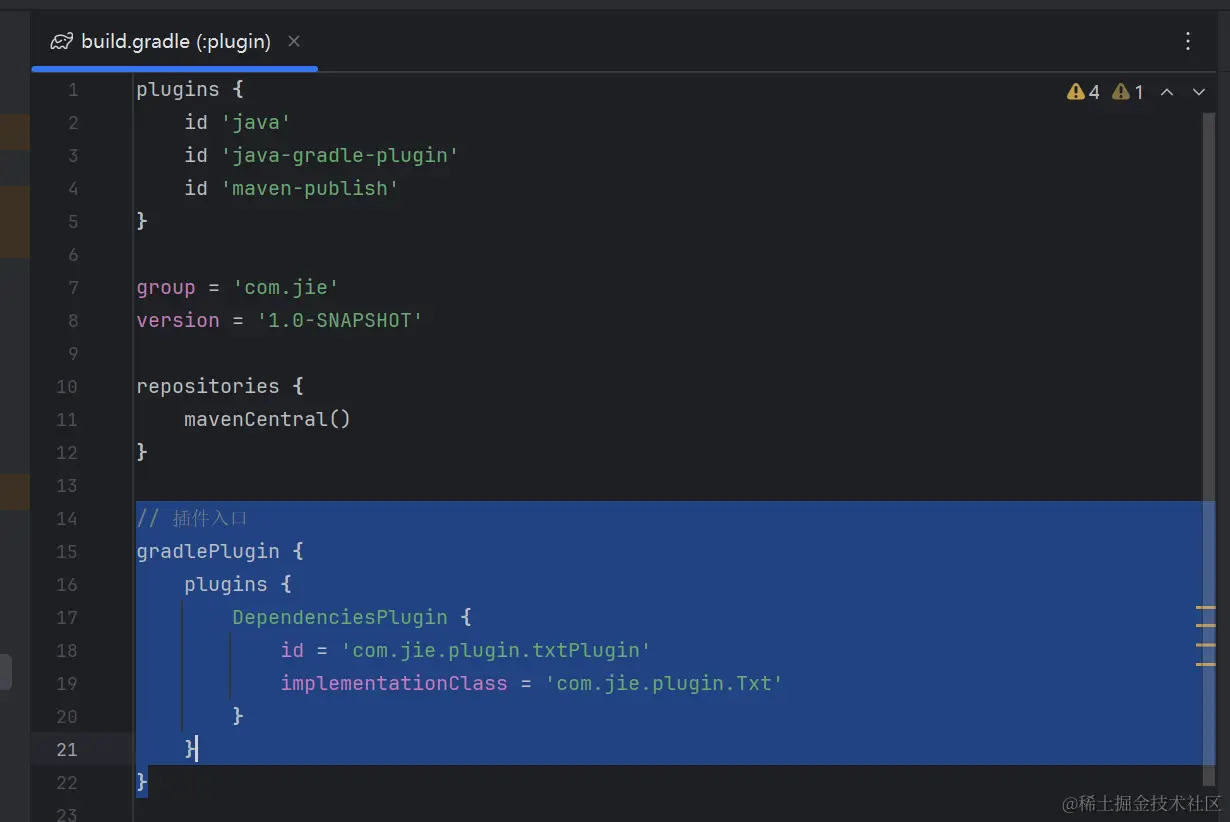The image size is (1230, 822).
Task: Click line number 21 in the gutter
Action: coord(67,750)
